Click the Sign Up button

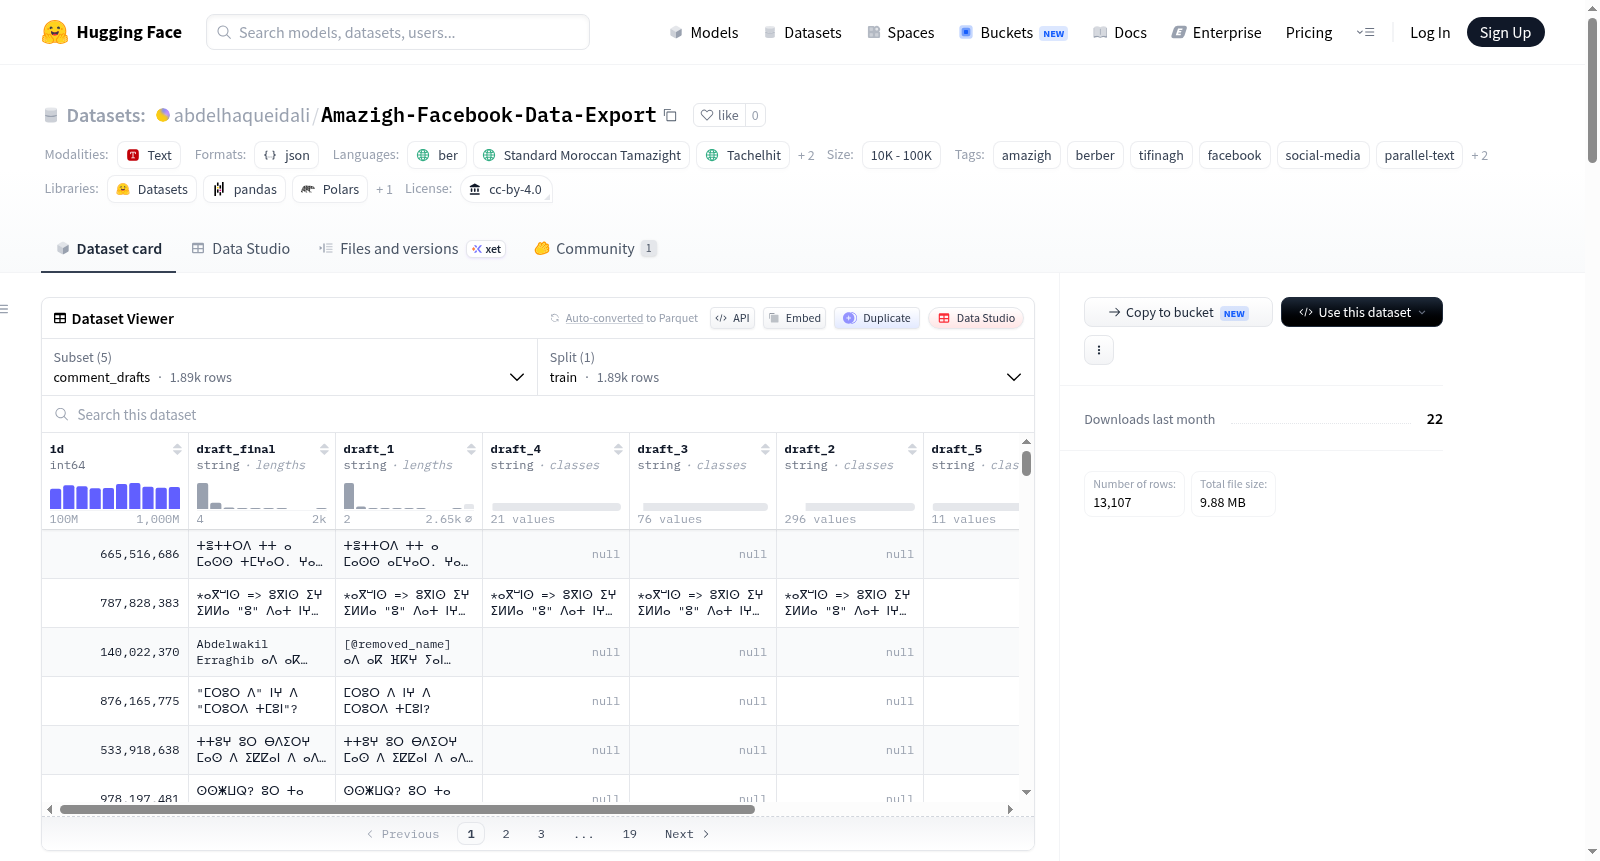coord(1505,32)
